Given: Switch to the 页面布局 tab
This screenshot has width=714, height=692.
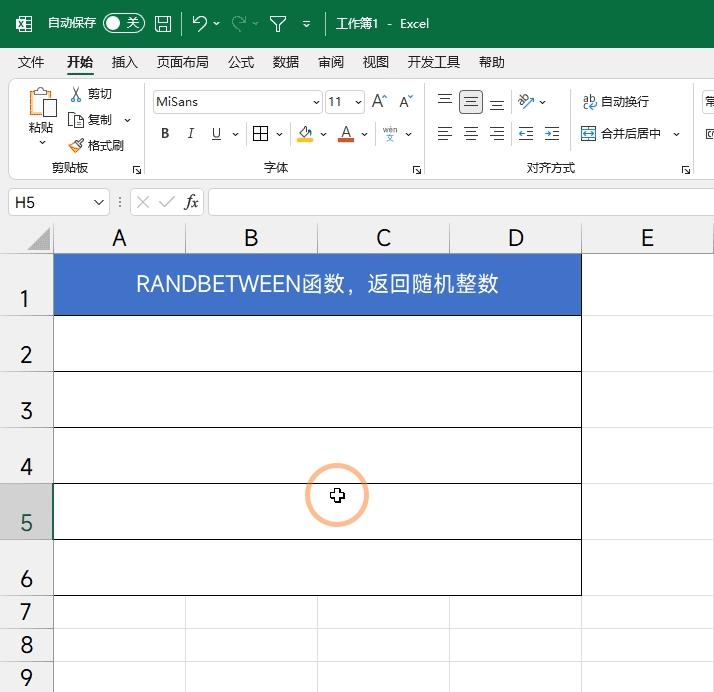Looking at the screenshot, I should (183, 62).
